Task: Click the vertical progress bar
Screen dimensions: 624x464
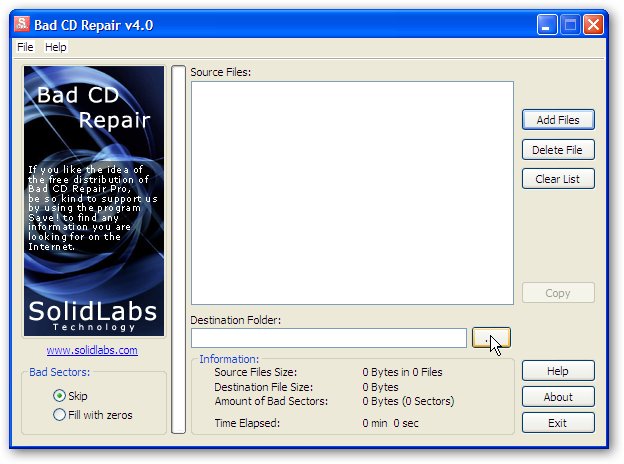Action: coord(178,249)
